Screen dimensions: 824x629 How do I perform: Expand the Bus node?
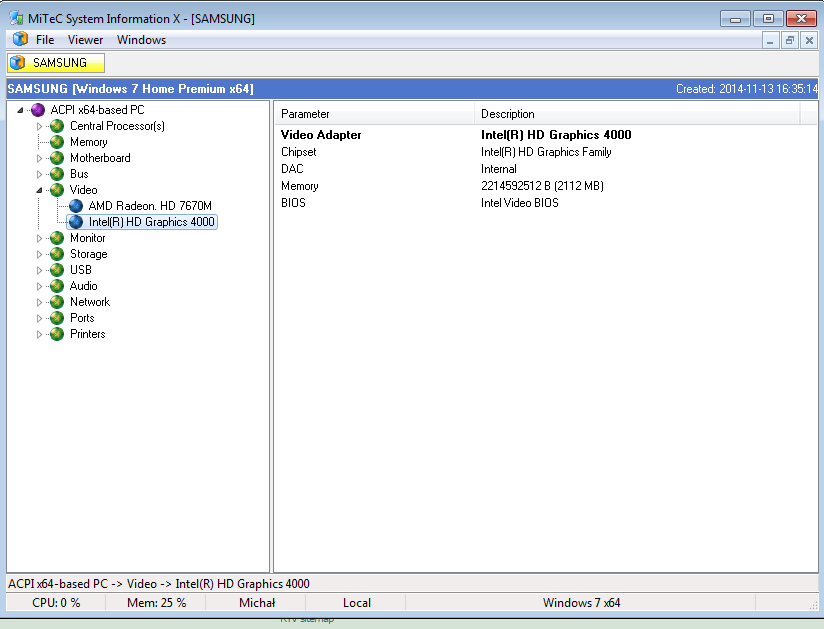(39, 174)
